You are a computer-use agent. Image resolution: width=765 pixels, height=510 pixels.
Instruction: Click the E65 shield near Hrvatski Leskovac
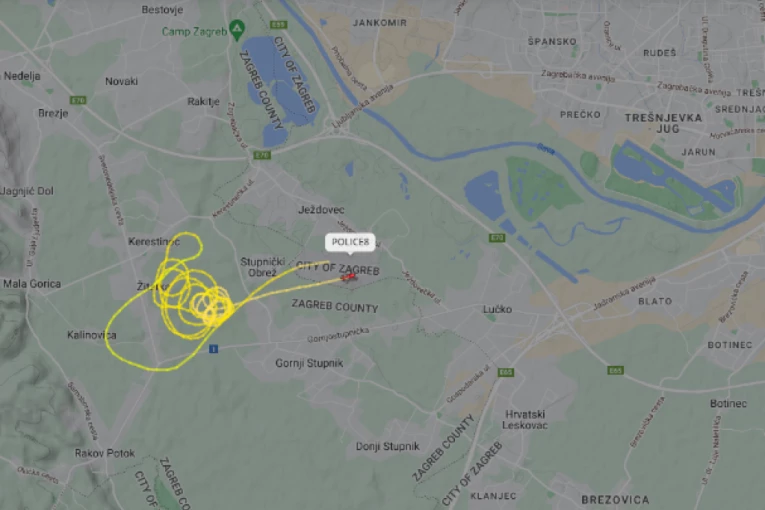coord(505,372)
